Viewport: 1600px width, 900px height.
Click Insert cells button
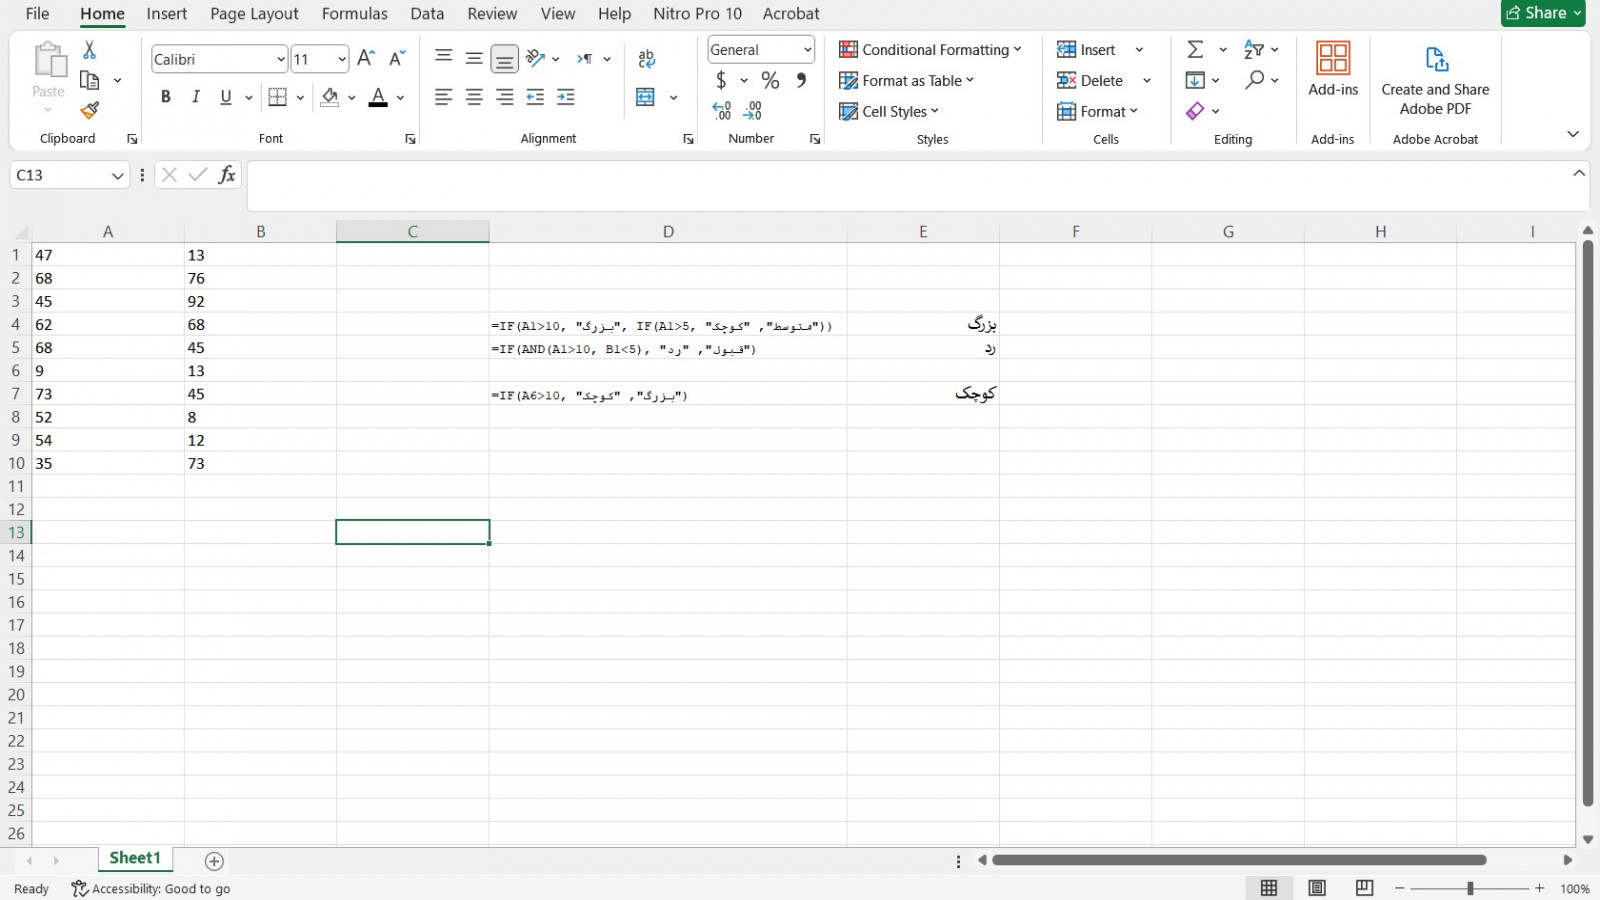point(1087,49)
